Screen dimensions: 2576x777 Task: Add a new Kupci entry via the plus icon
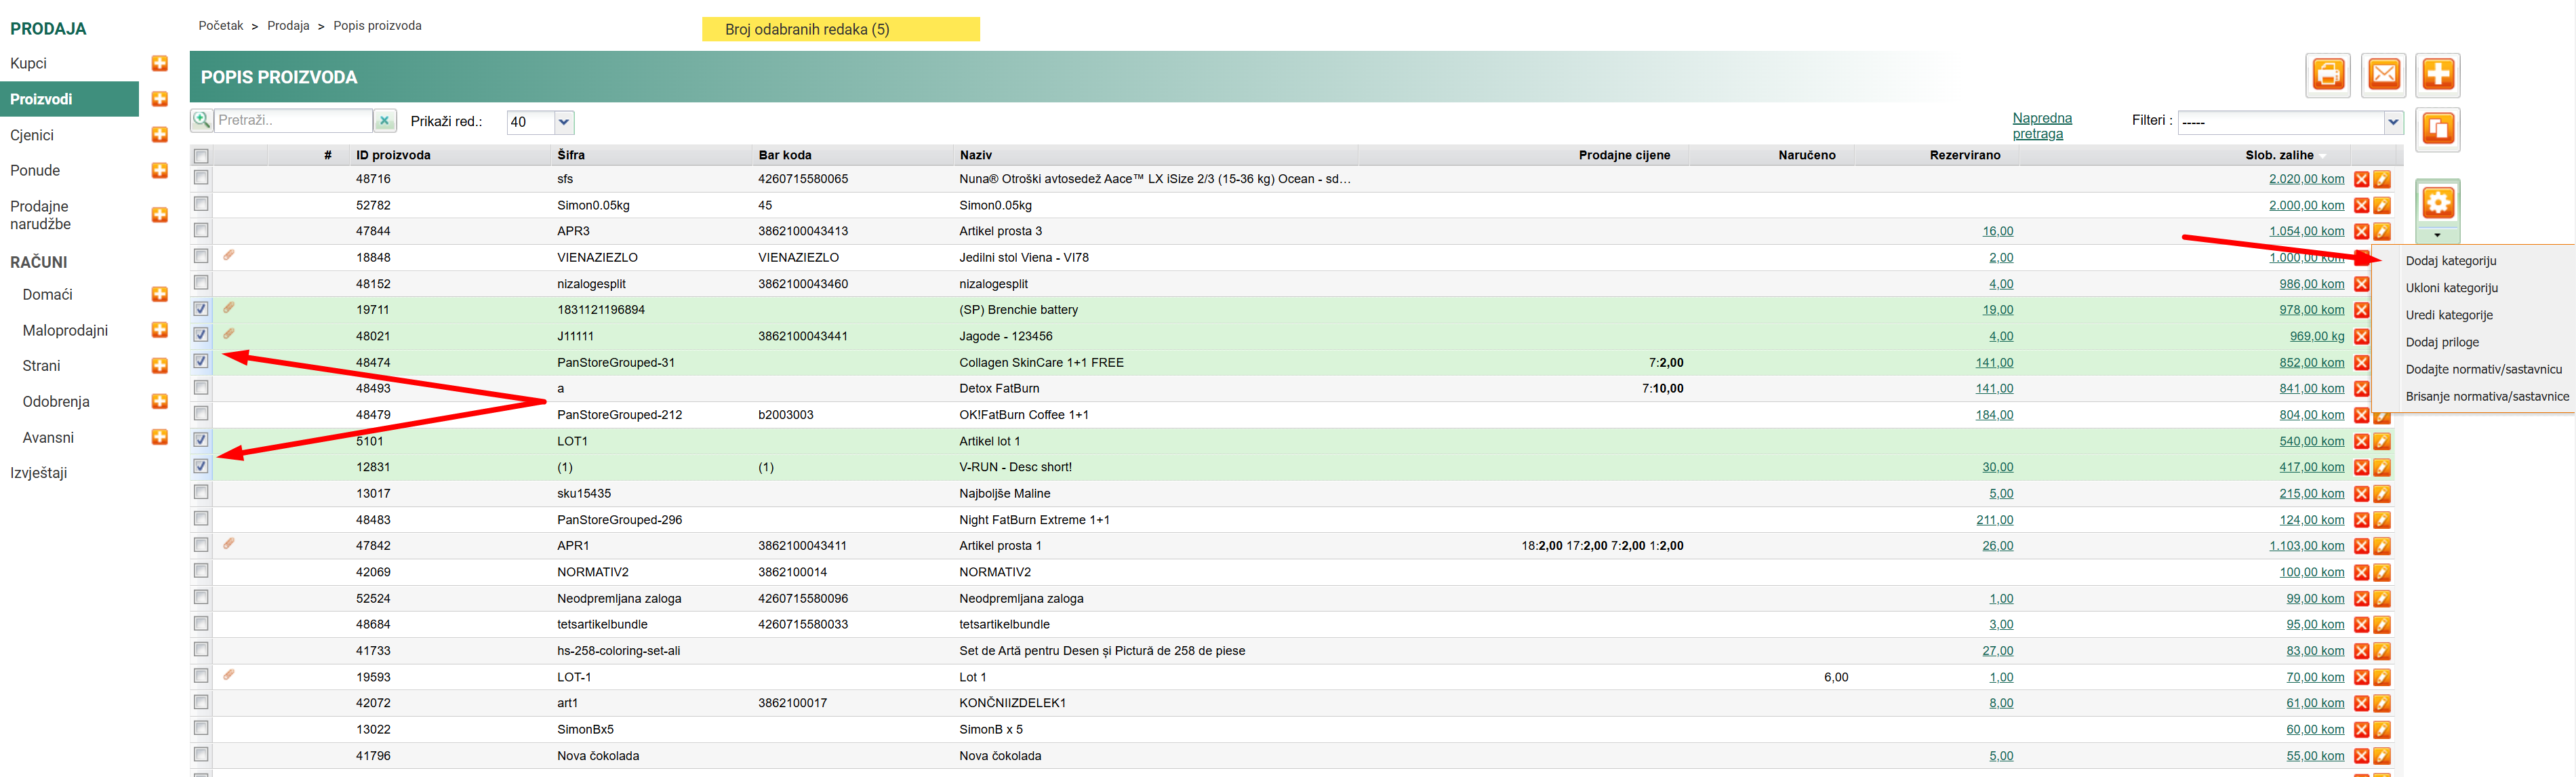pos(159,64)
